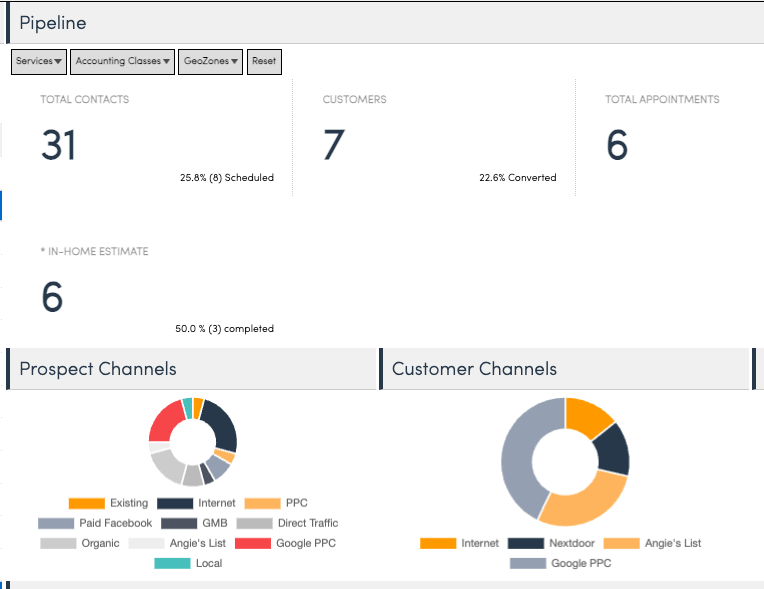Toggle Internet legend swatch in Prospect Channels
764x589 pixels.
point(175,503)
